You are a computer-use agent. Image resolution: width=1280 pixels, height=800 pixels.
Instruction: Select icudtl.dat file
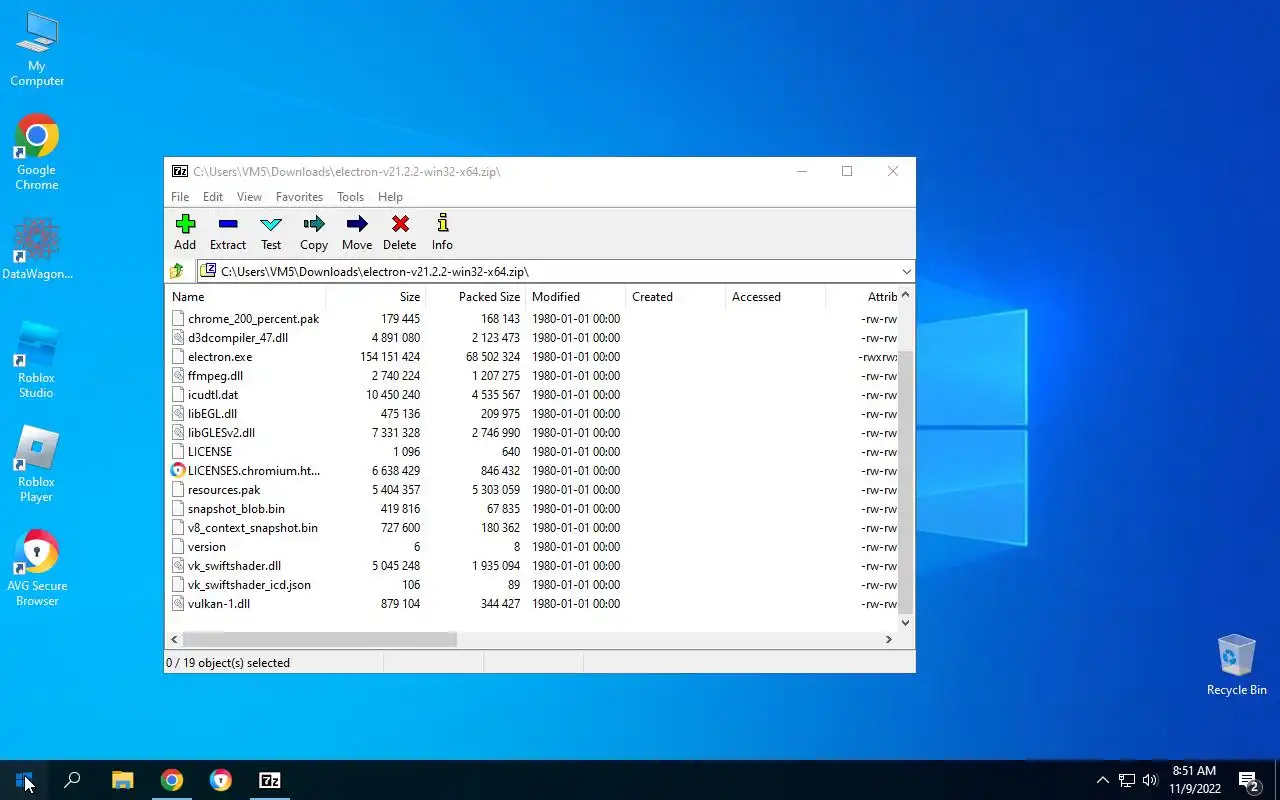click(212, 395)
